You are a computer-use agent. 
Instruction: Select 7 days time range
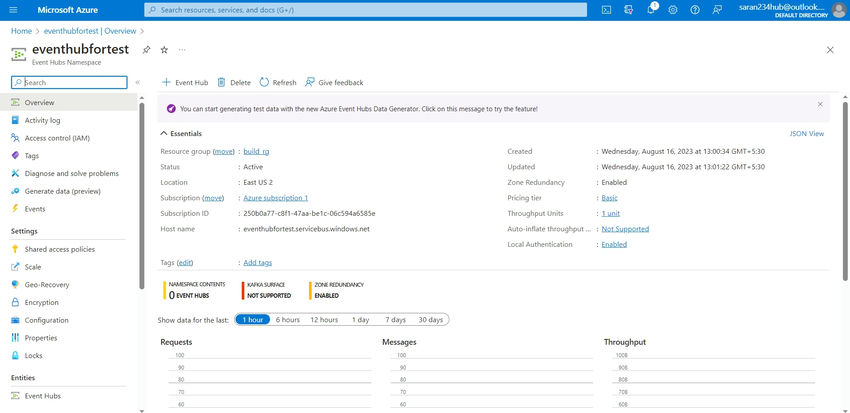point(396,320)
